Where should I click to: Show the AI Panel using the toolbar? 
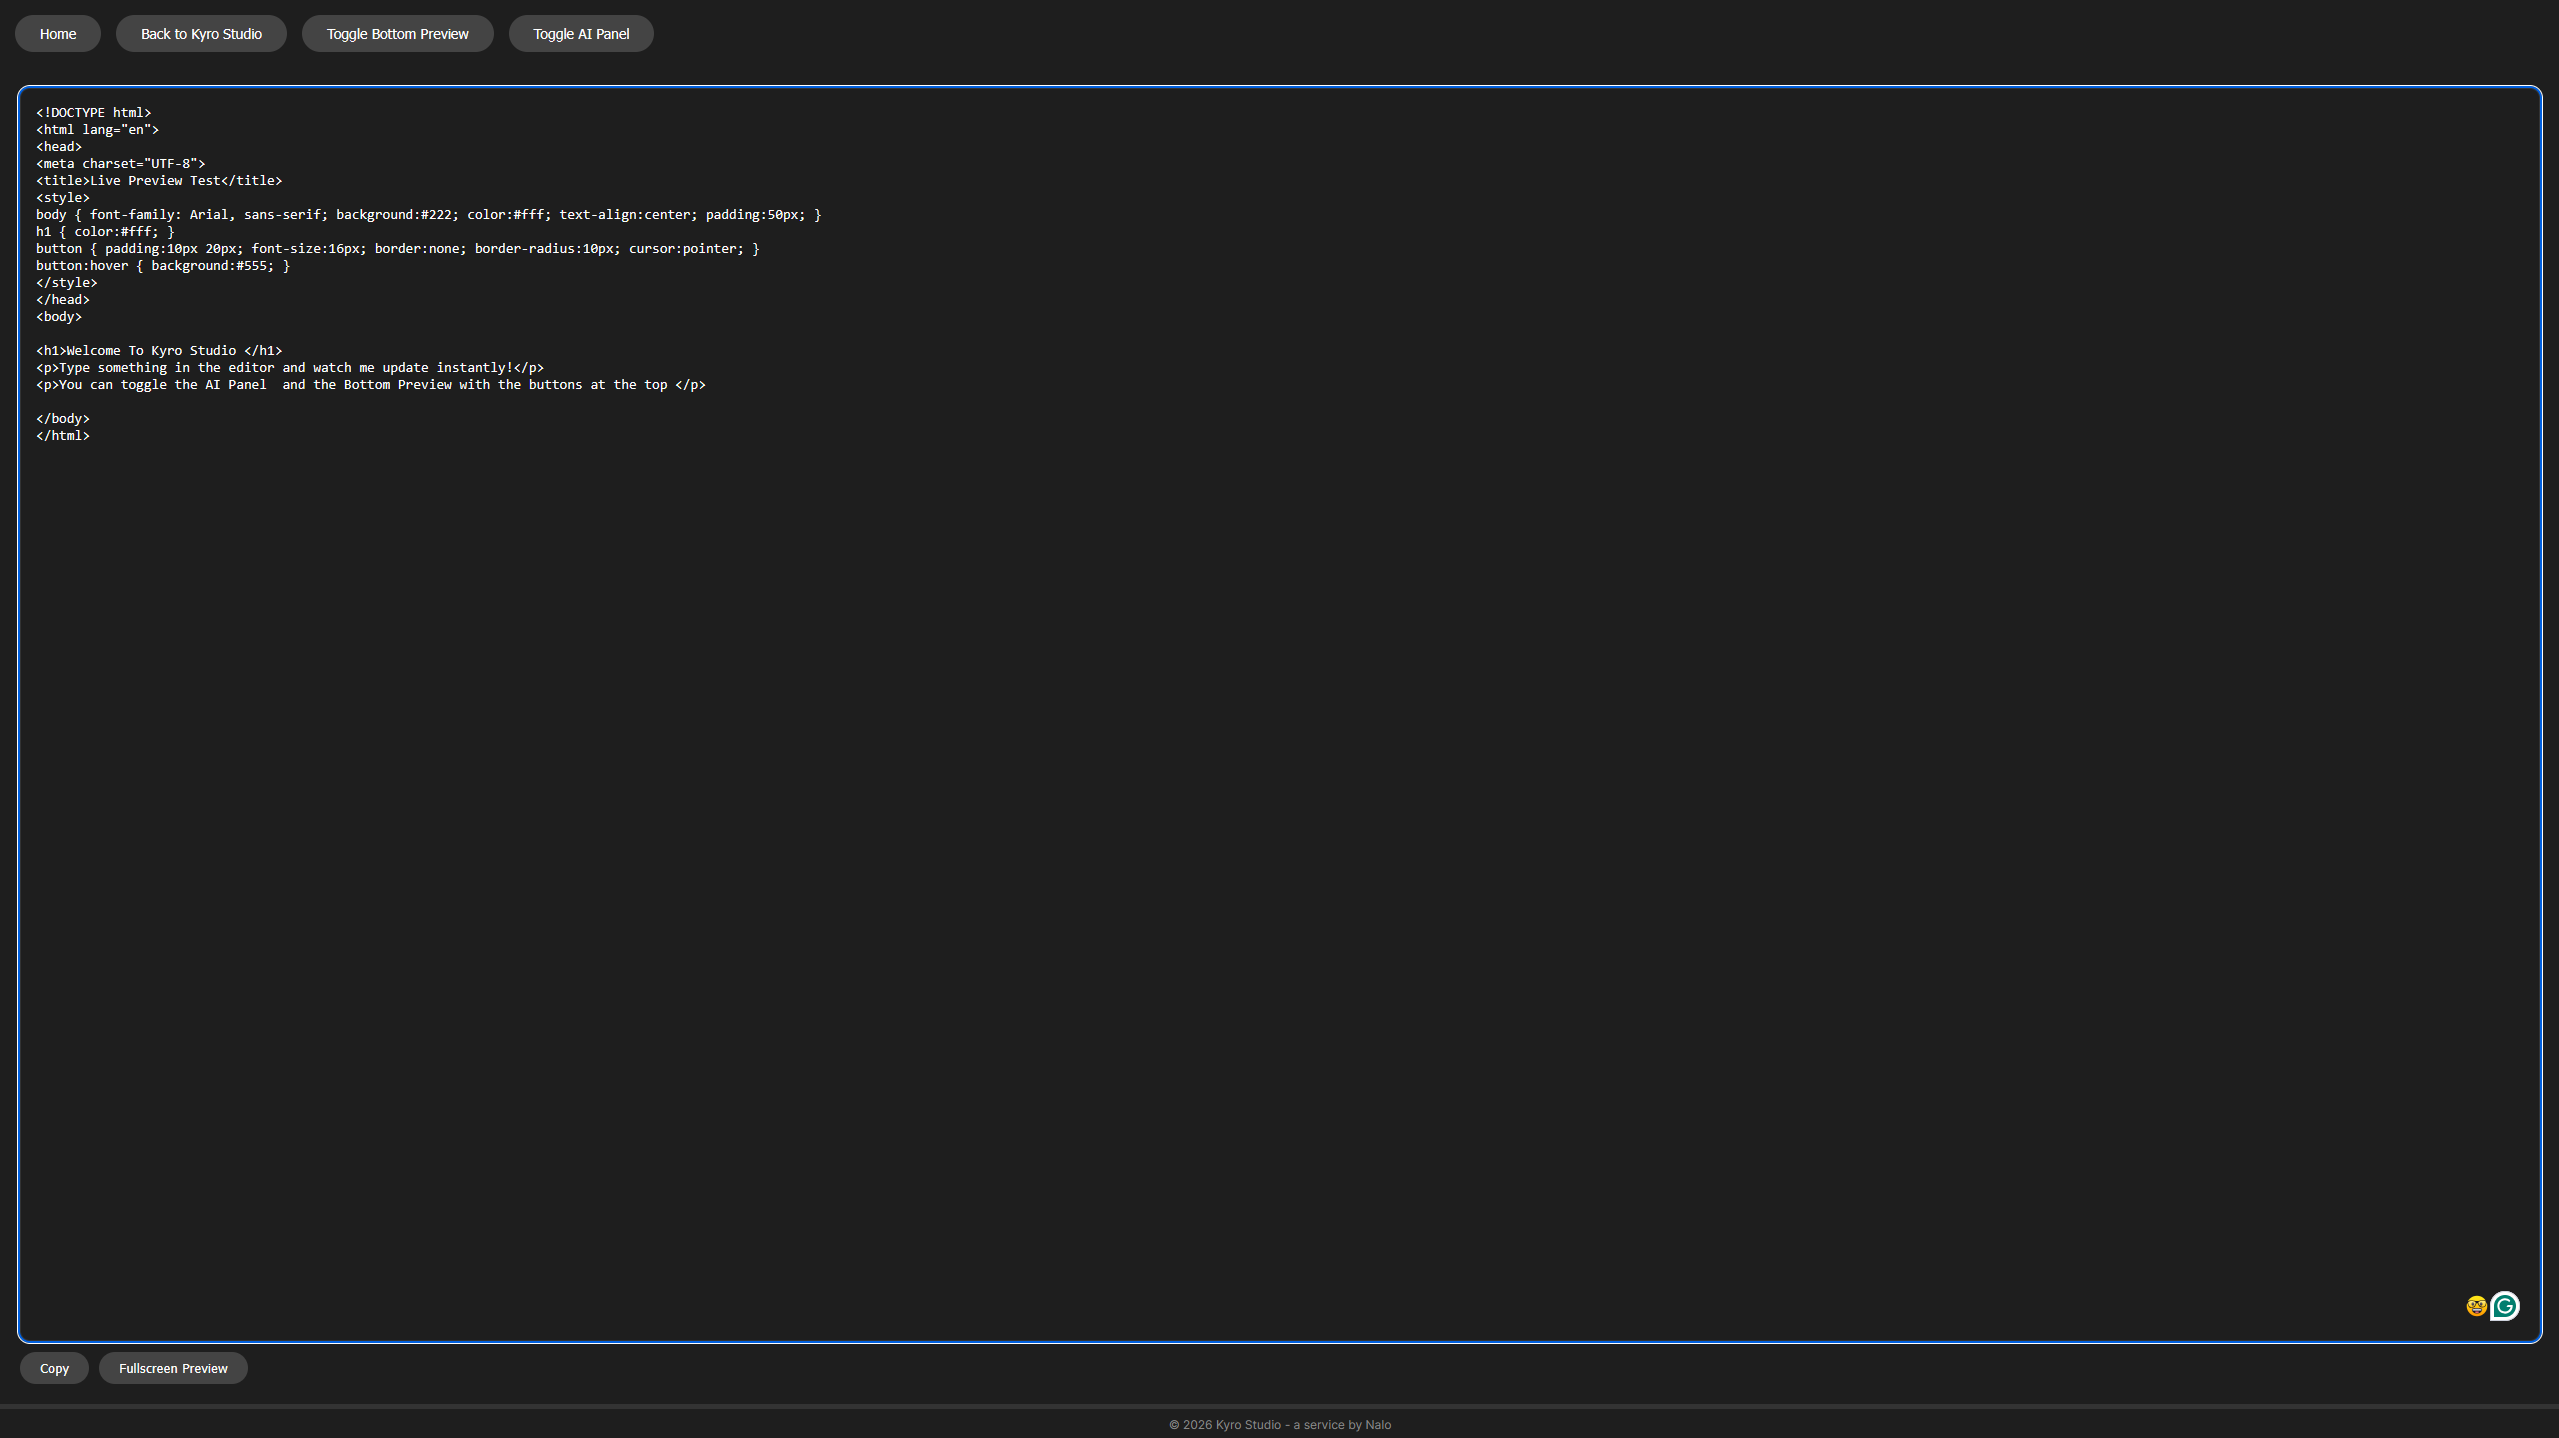tap(581, 33)
